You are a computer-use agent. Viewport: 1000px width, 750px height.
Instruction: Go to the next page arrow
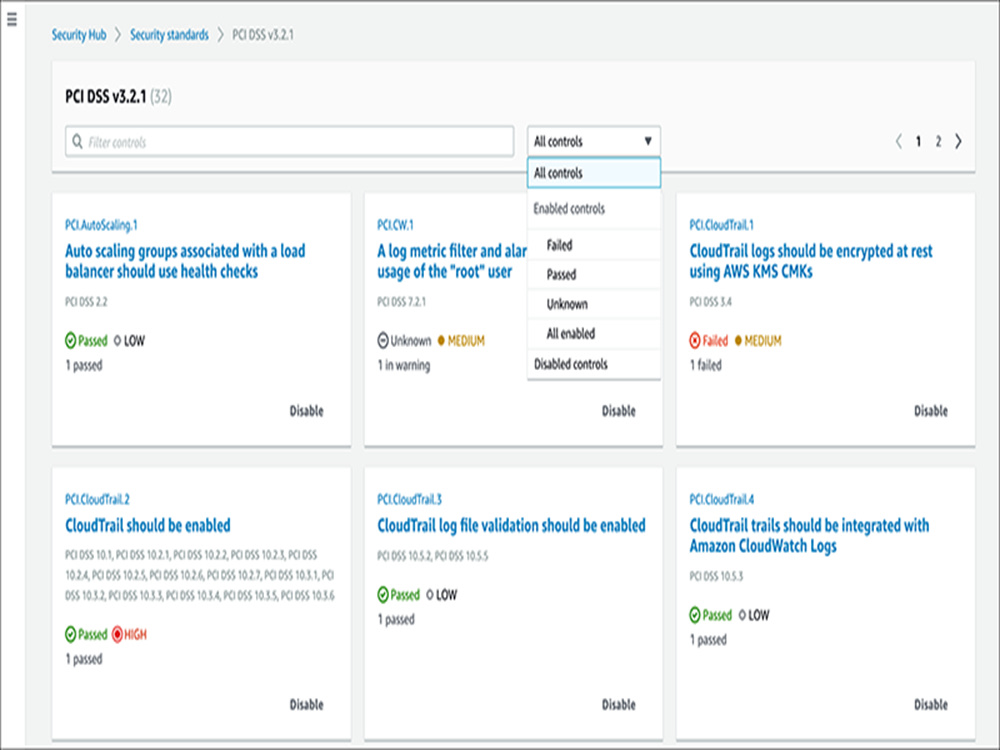(958, 142)
